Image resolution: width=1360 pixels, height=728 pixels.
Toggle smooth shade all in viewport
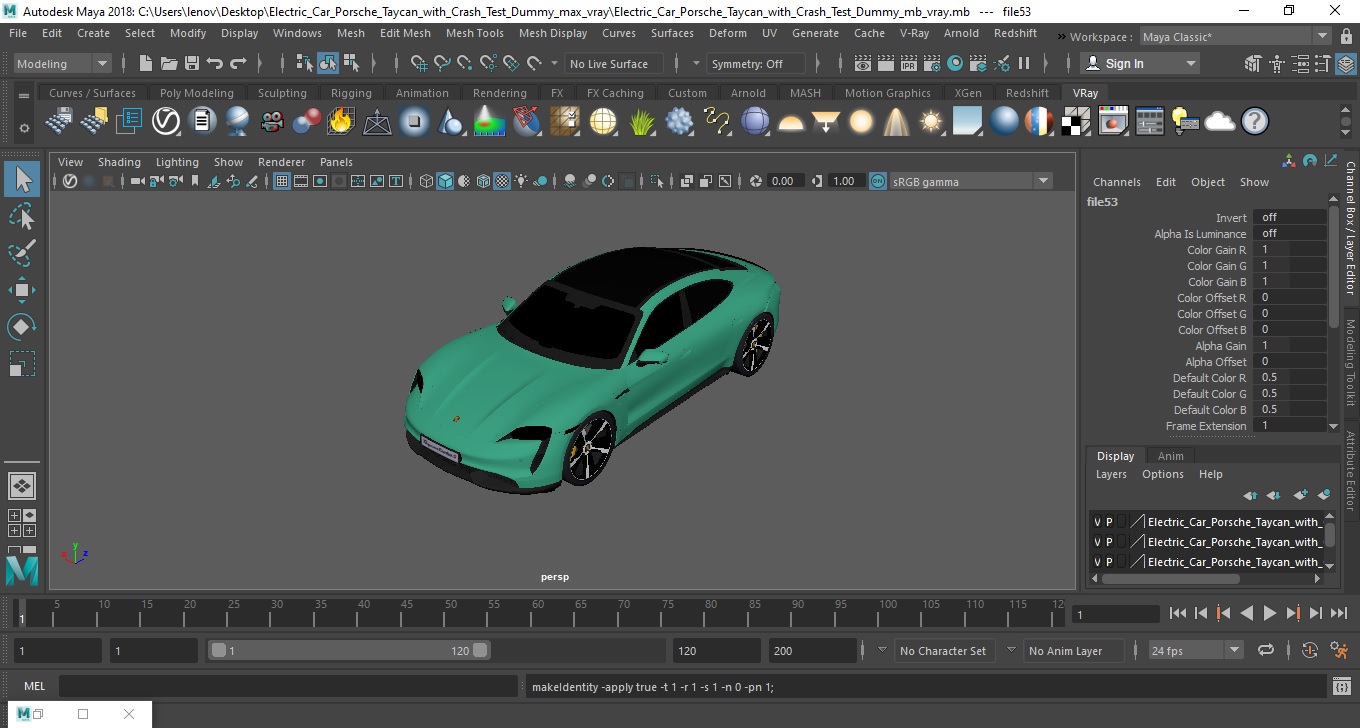pyautogui.click(x=446, y=181)
